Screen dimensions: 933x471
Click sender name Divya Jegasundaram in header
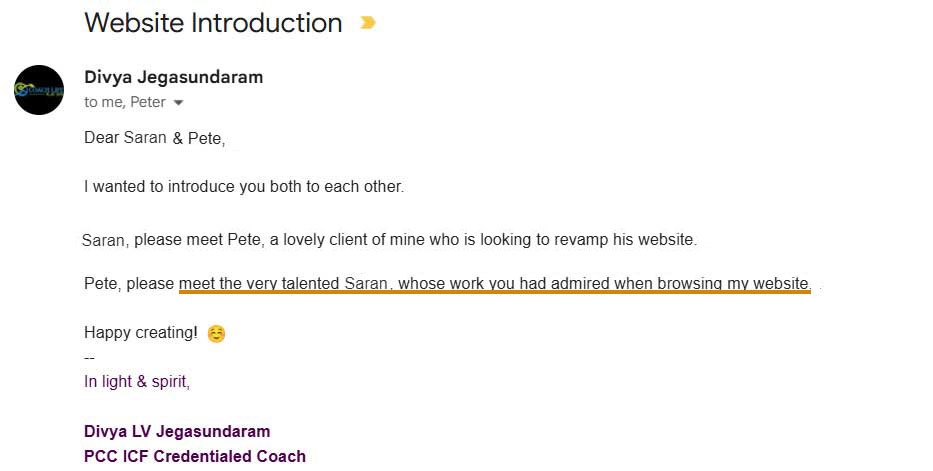(x=173, y=77)
